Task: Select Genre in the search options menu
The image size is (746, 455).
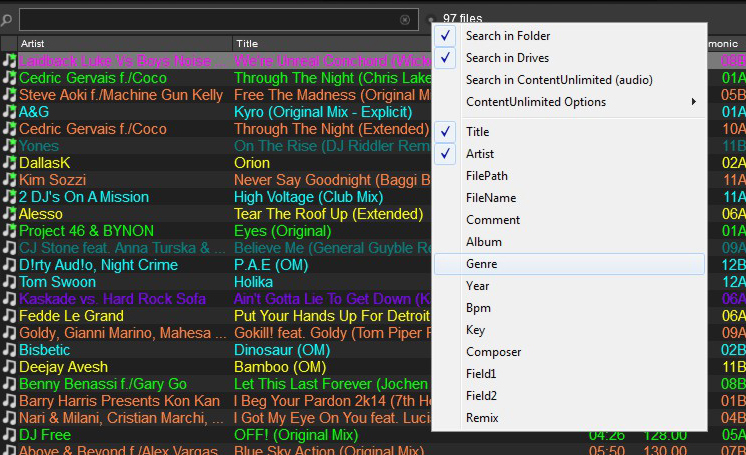Action: 481,264
